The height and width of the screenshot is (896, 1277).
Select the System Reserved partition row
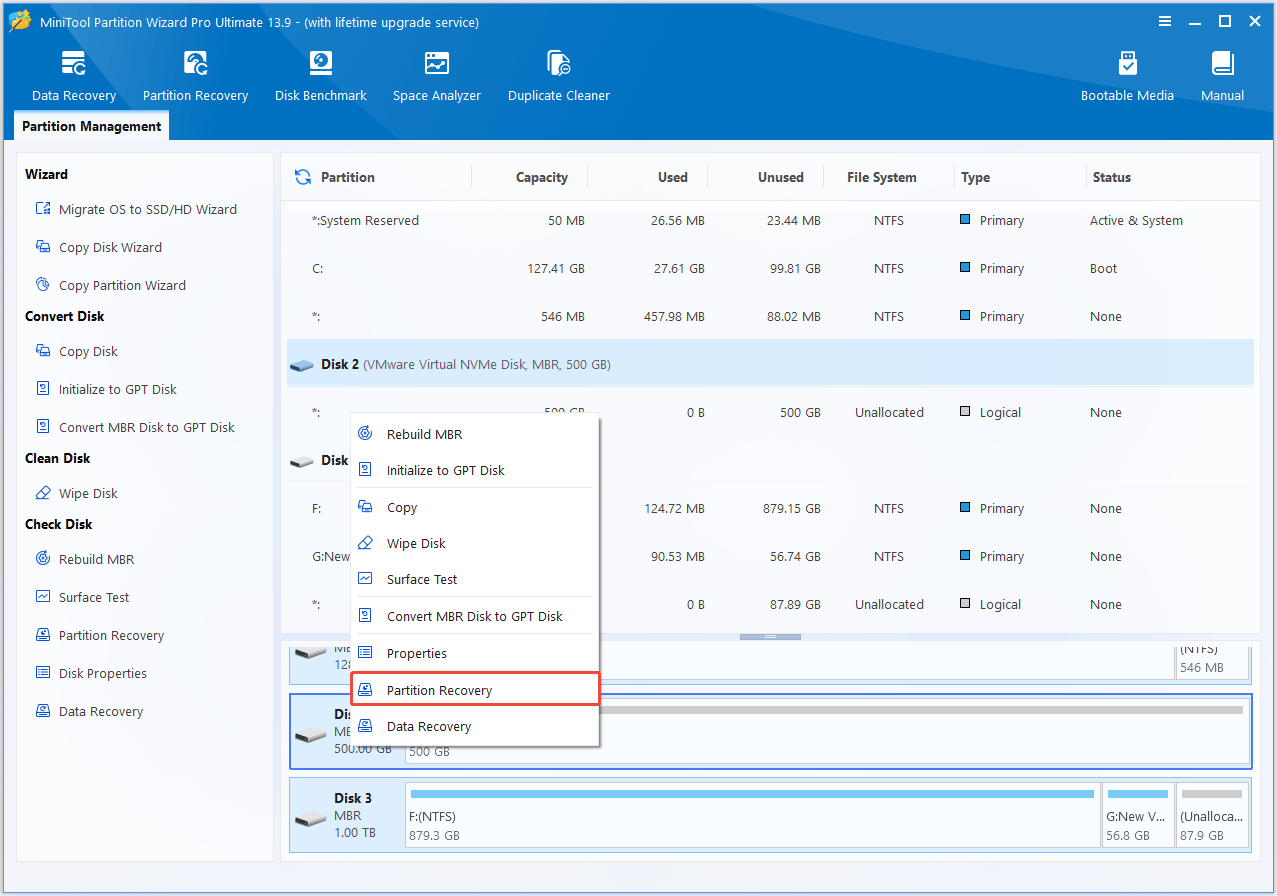(x=770, y=220)
